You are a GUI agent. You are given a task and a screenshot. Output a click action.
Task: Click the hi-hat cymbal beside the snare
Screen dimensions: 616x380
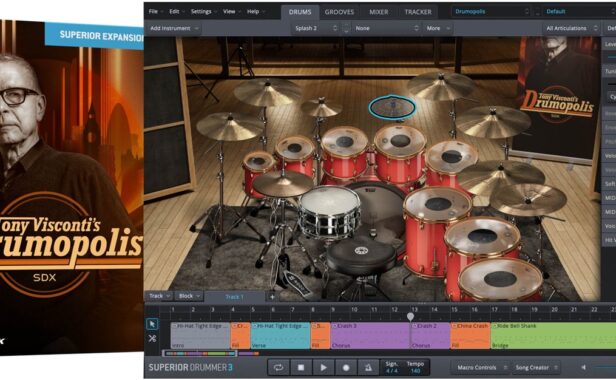pos(282,184)
